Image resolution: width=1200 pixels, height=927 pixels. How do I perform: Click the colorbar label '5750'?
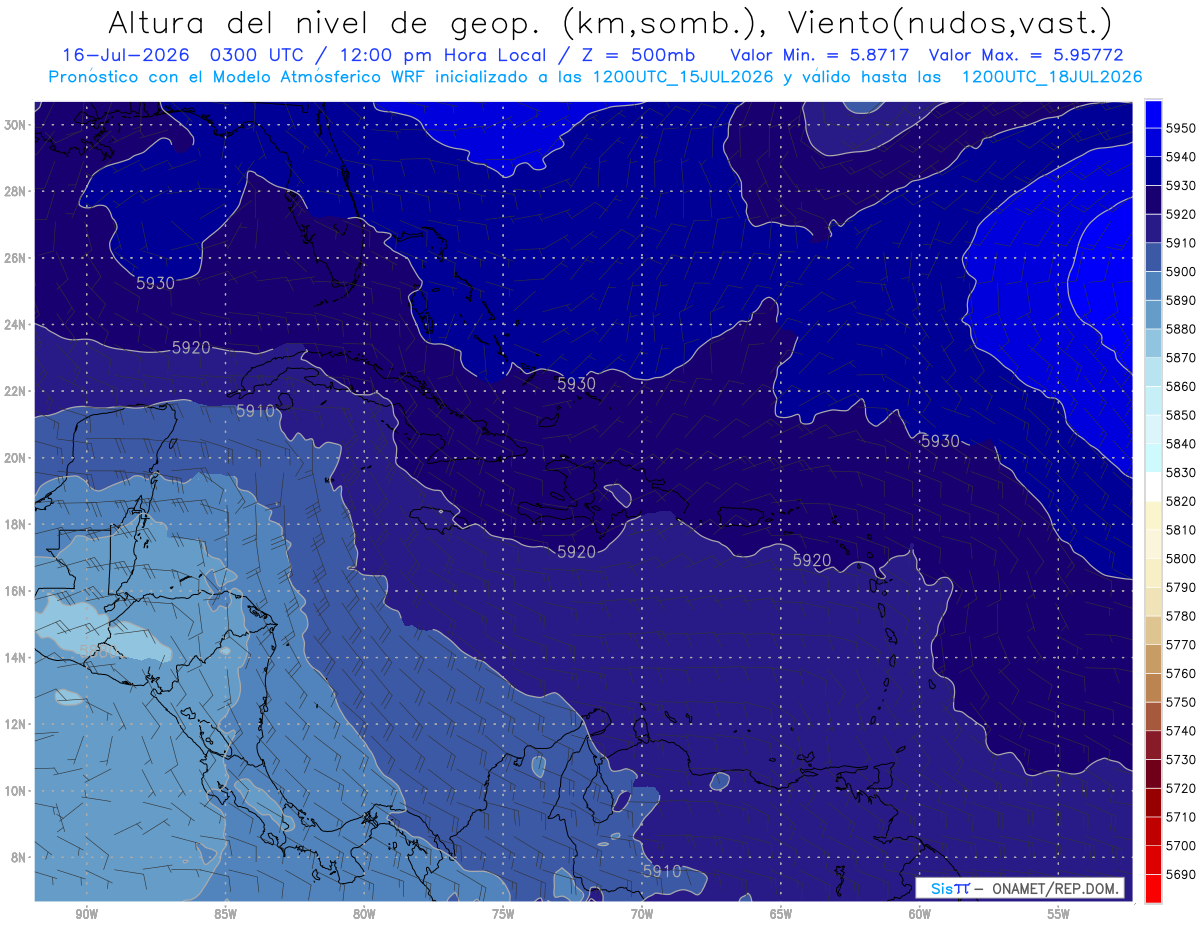[x=1181, y=702]
